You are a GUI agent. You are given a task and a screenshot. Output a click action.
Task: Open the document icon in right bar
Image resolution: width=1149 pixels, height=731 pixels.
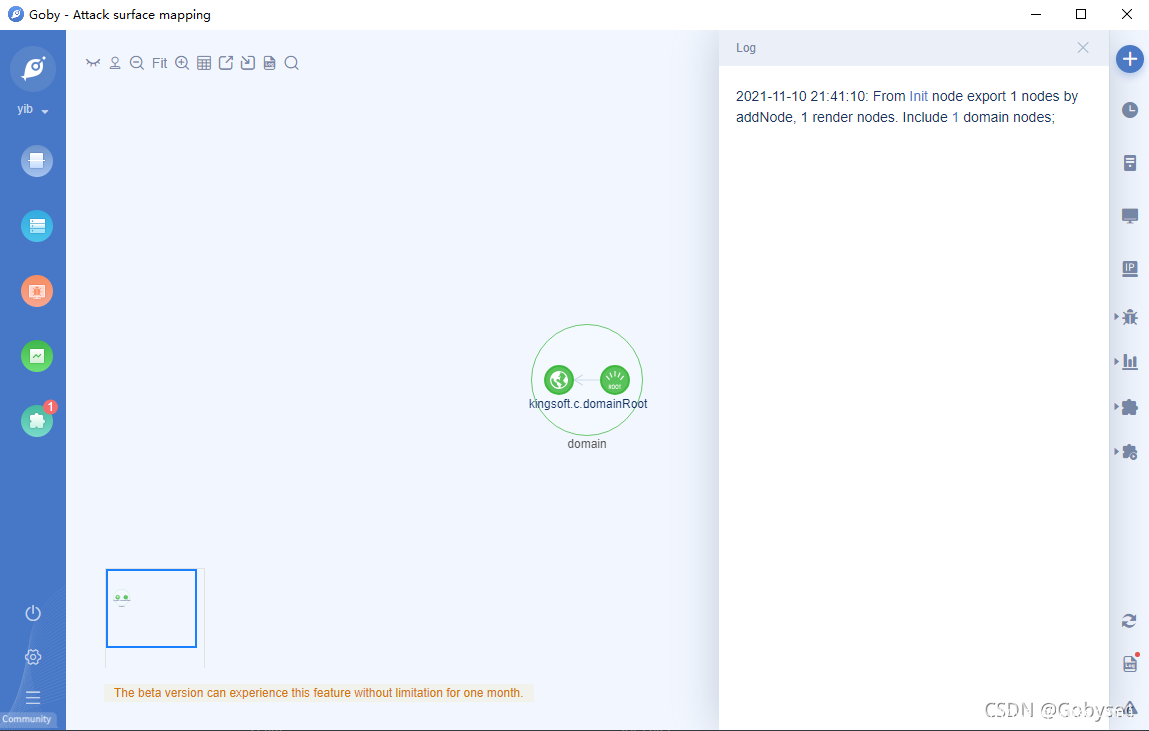[x=1130, y=163]
